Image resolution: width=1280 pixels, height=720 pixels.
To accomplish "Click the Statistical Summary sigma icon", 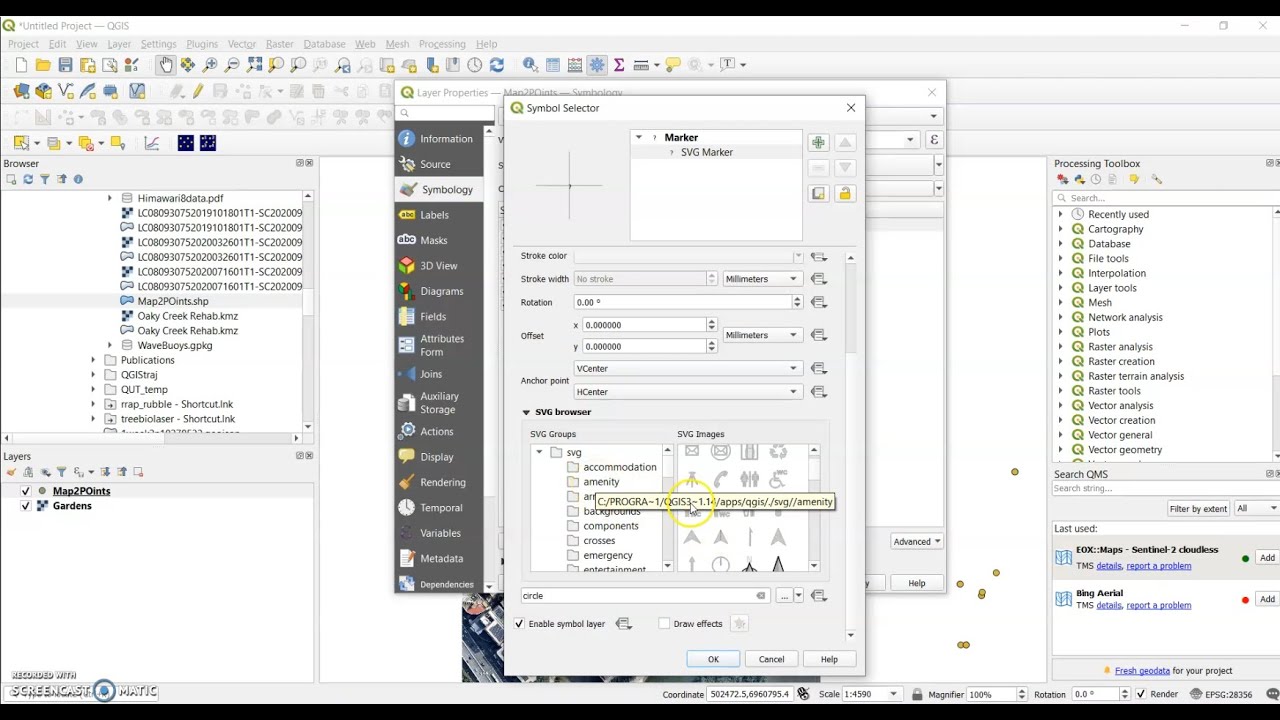I will point(619,65).
